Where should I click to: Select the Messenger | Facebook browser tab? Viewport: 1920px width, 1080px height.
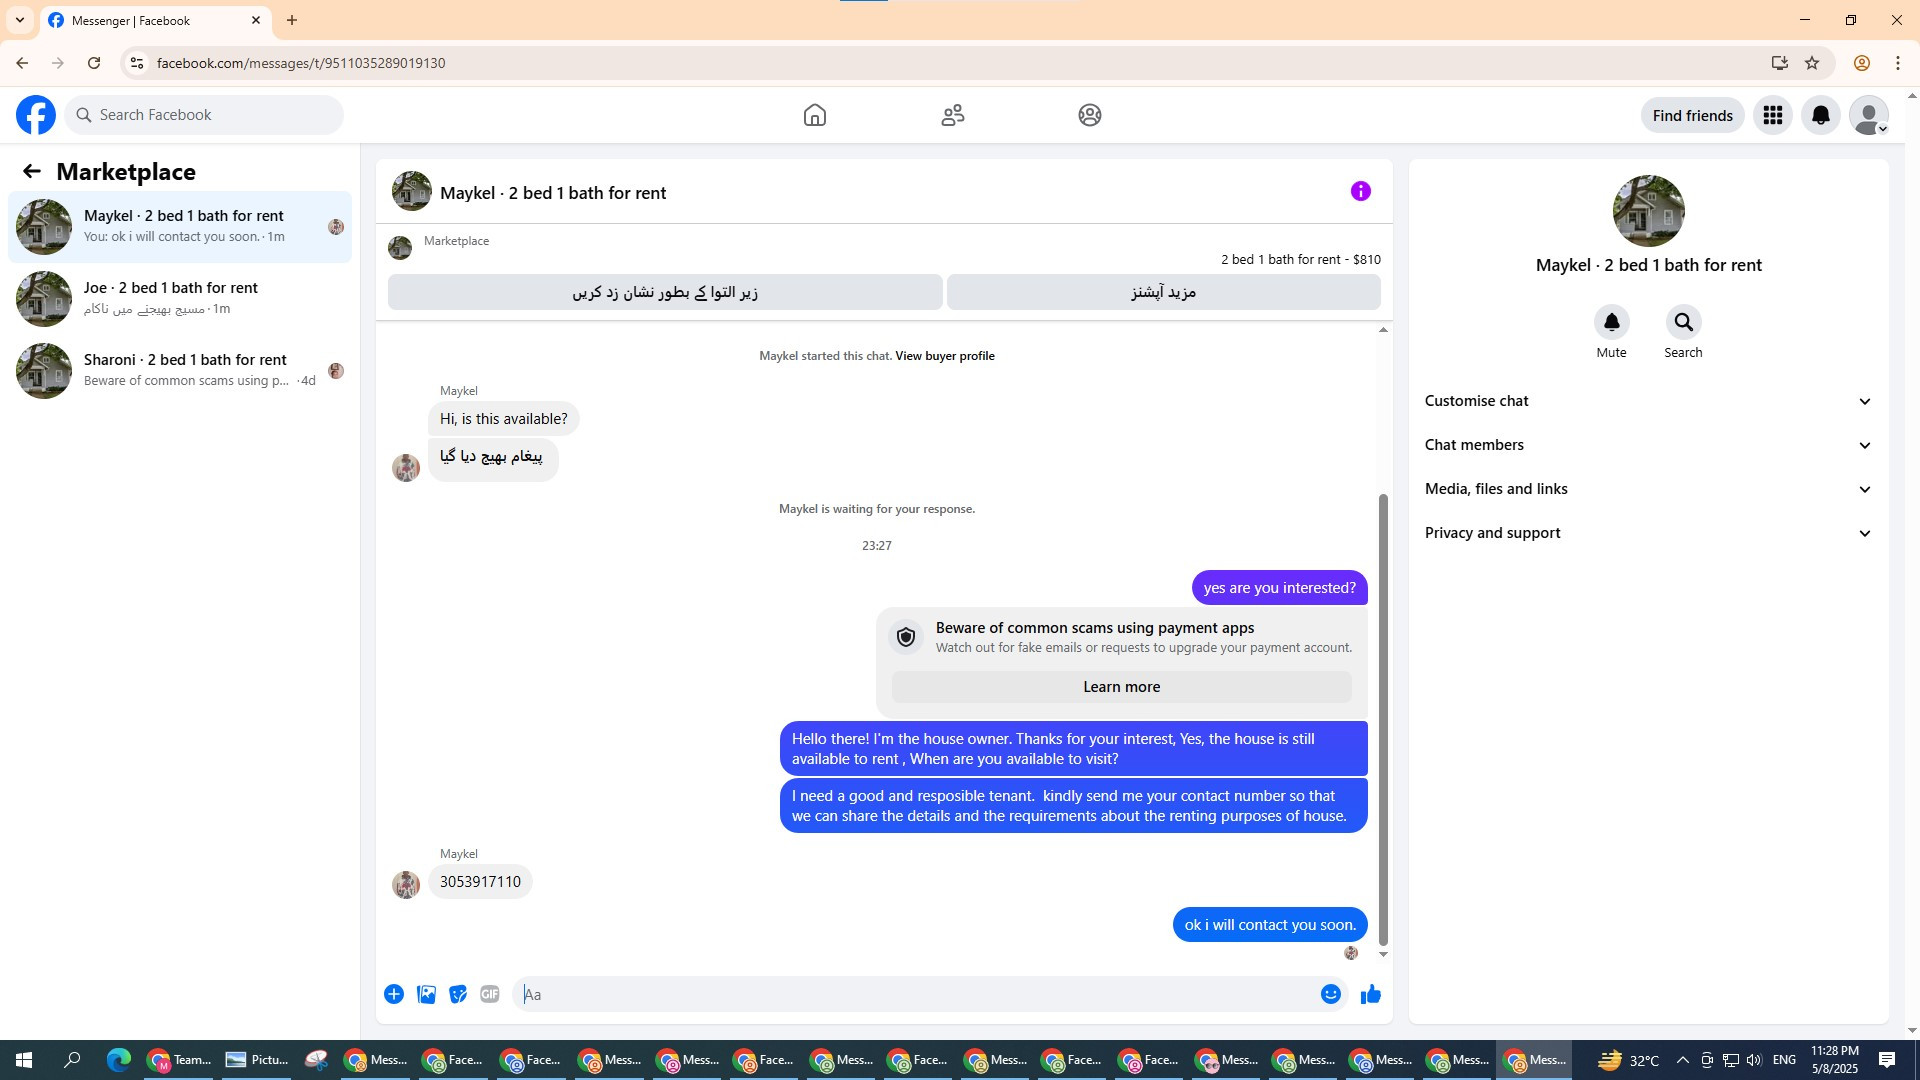(x=155, y=20)
